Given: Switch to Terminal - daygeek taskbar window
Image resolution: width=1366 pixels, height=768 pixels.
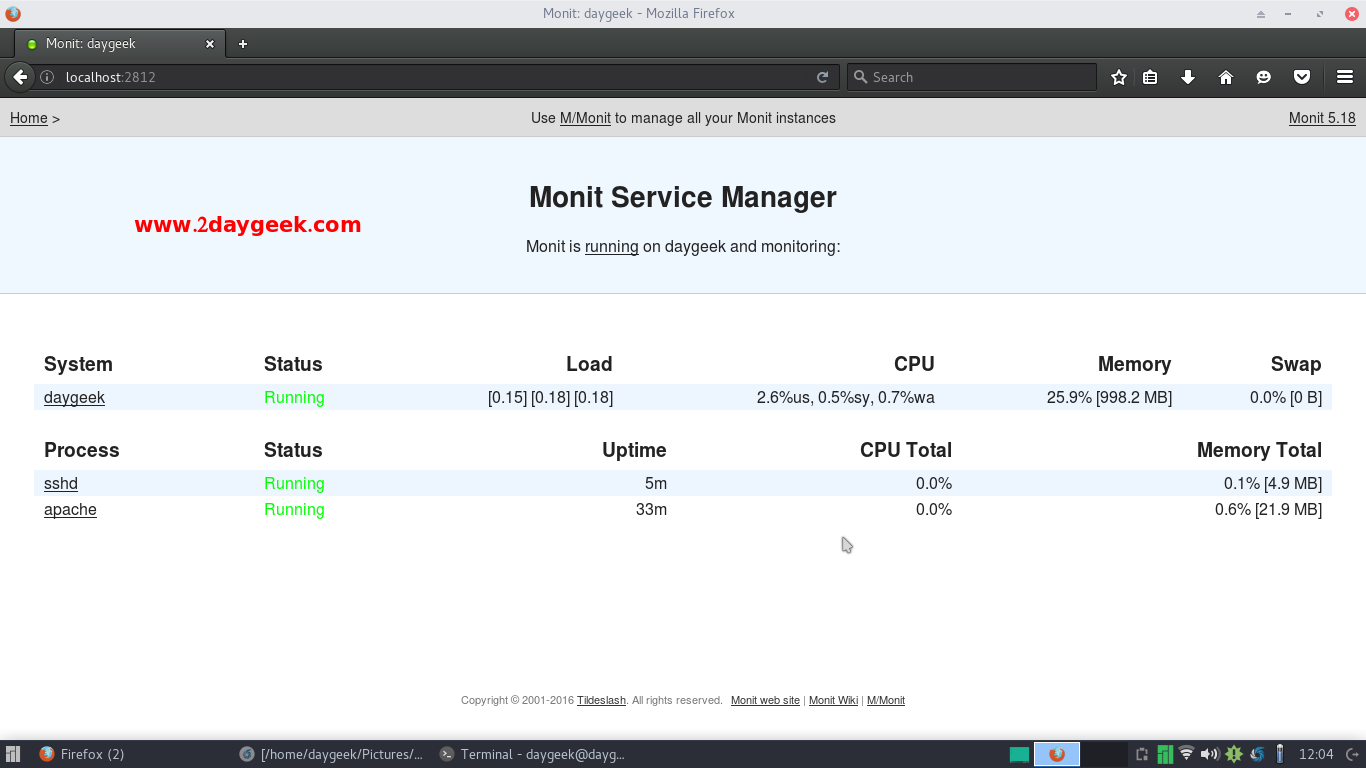Looking at the screenshot, I should pyautogui.click(x=533, y=754).
